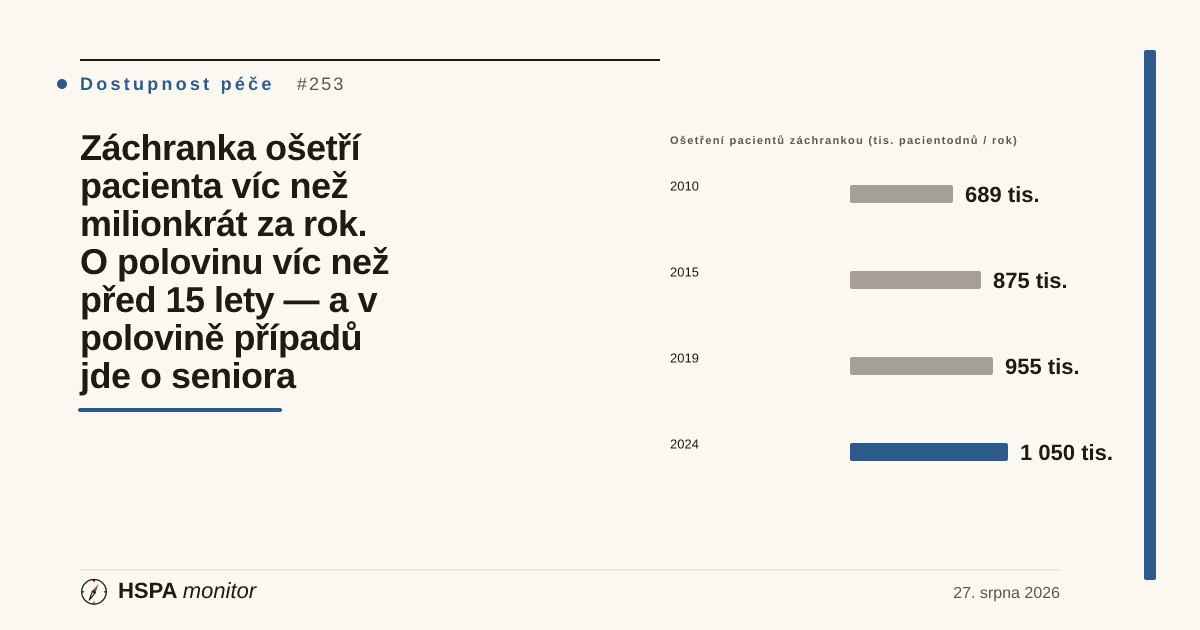1200x630 pixels.
Task: Click the vertical blue stripe on right edge
Action: click(x=1150, y=315)
